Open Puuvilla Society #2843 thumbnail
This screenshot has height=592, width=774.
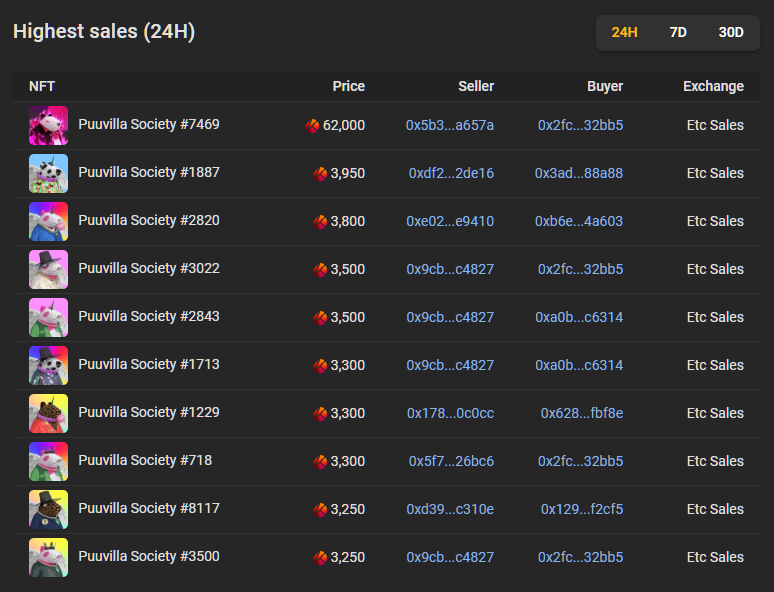pyautogui.click(x=48, y=317)
